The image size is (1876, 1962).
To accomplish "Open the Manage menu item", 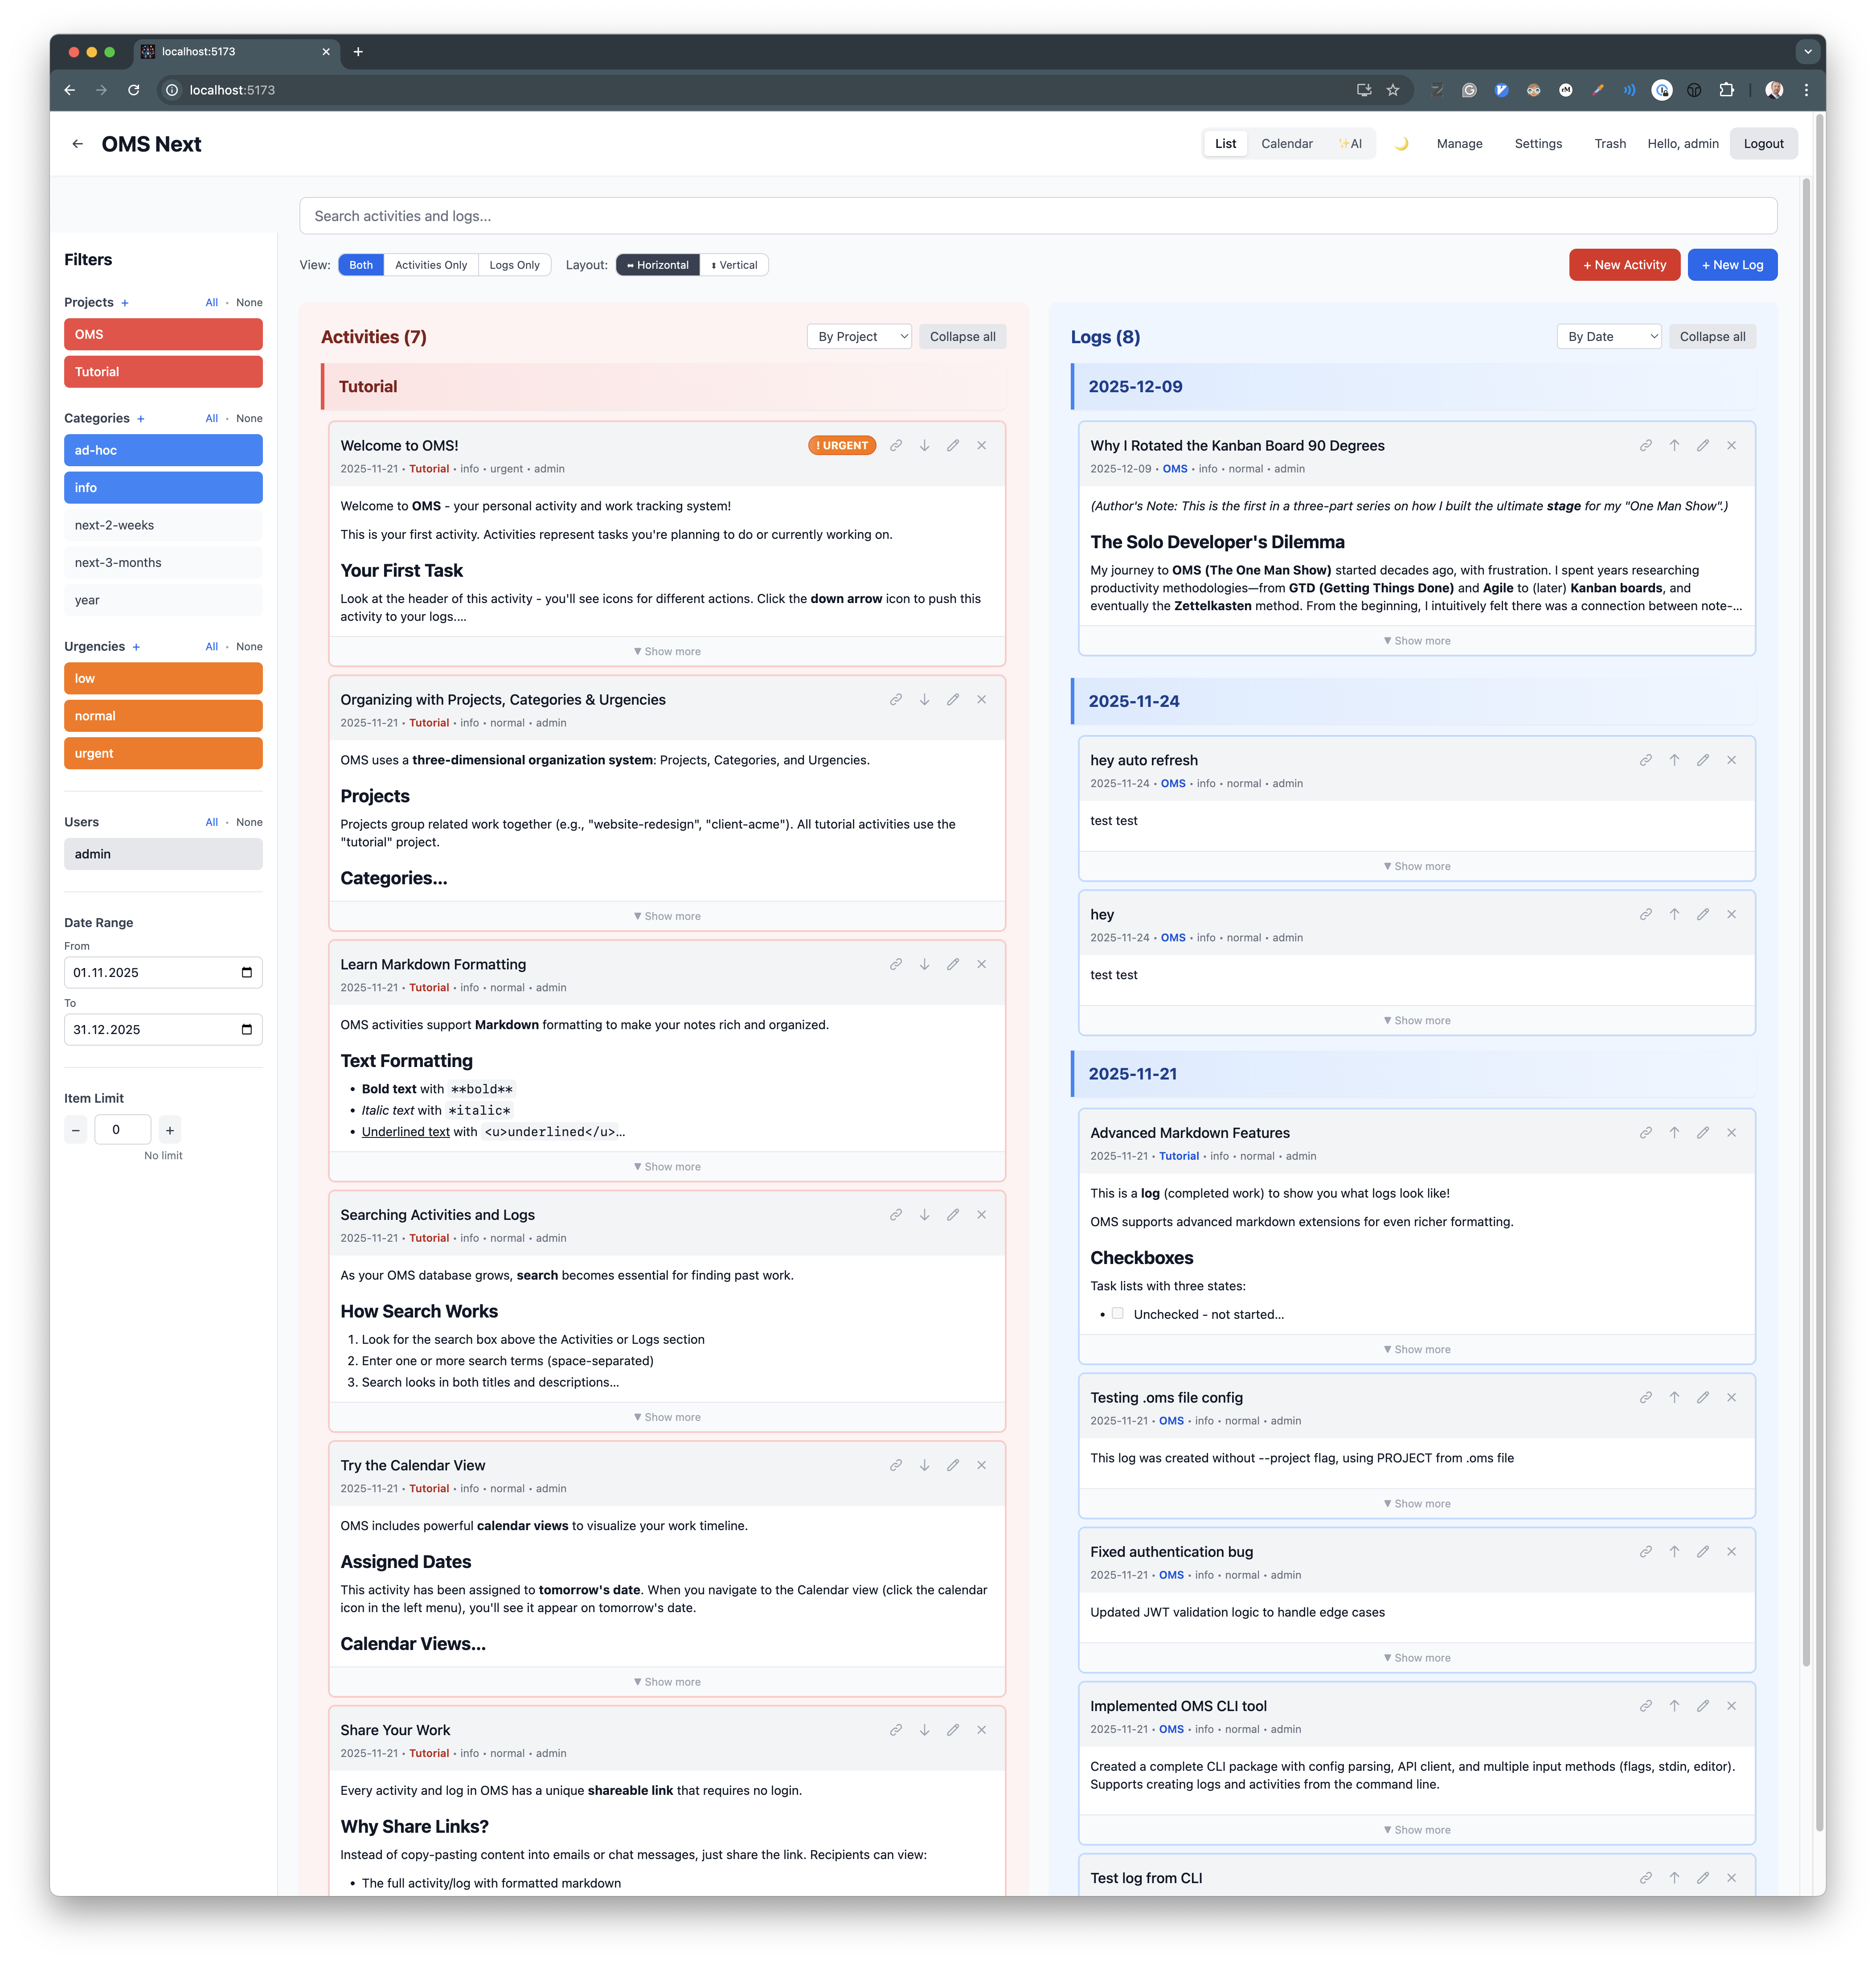I will (x=1459, y=144).
